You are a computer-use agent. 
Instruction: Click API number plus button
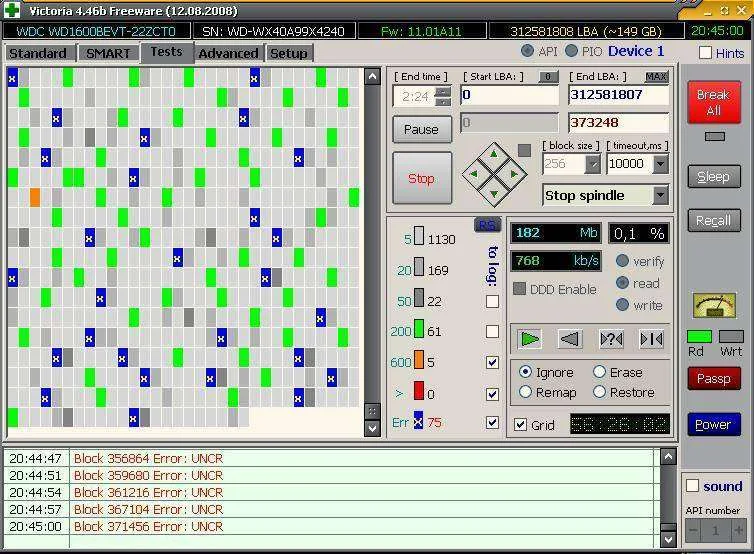738,531
